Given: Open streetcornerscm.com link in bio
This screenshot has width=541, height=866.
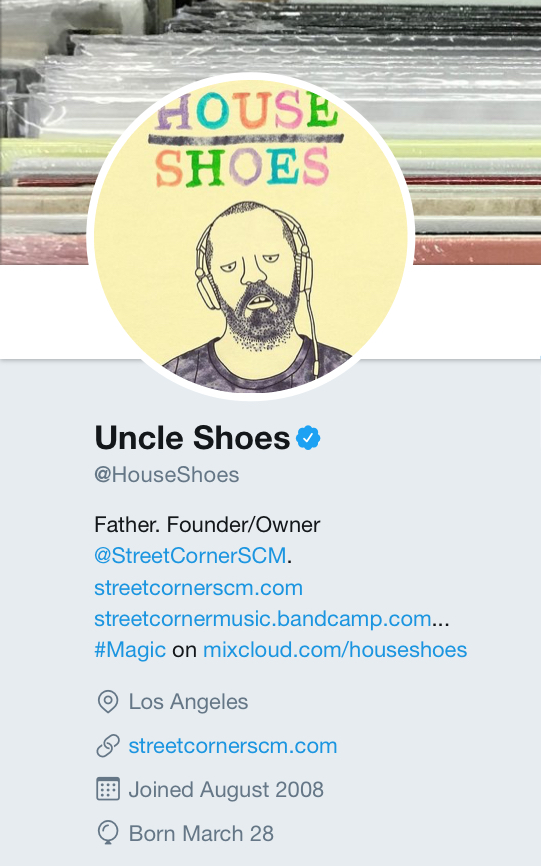Looking at the screenshot, I should [198, 588].
